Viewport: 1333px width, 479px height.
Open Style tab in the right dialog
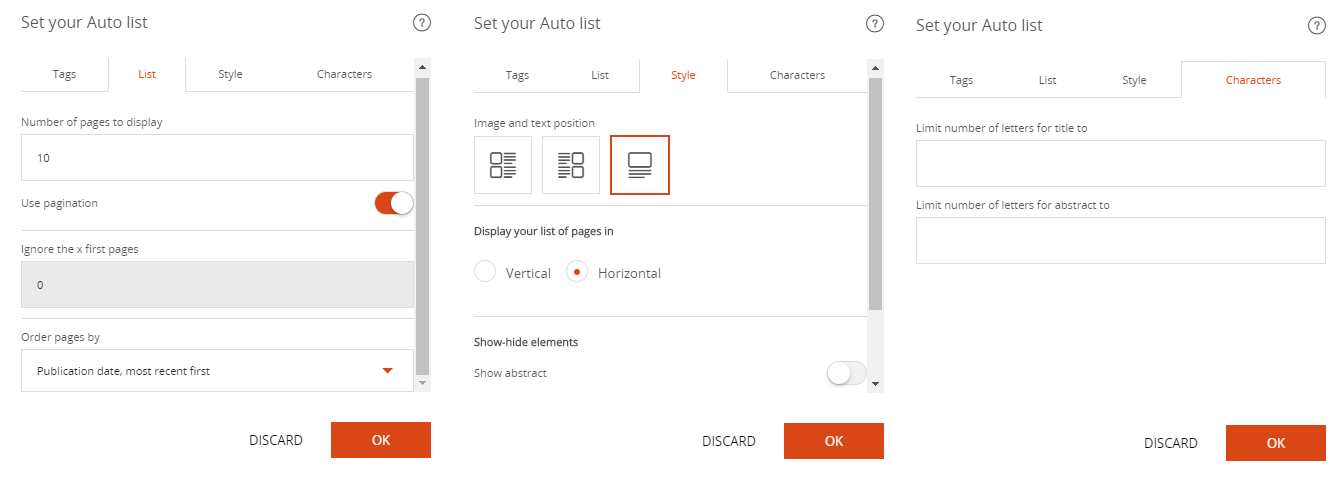(x=1134, y=80)
